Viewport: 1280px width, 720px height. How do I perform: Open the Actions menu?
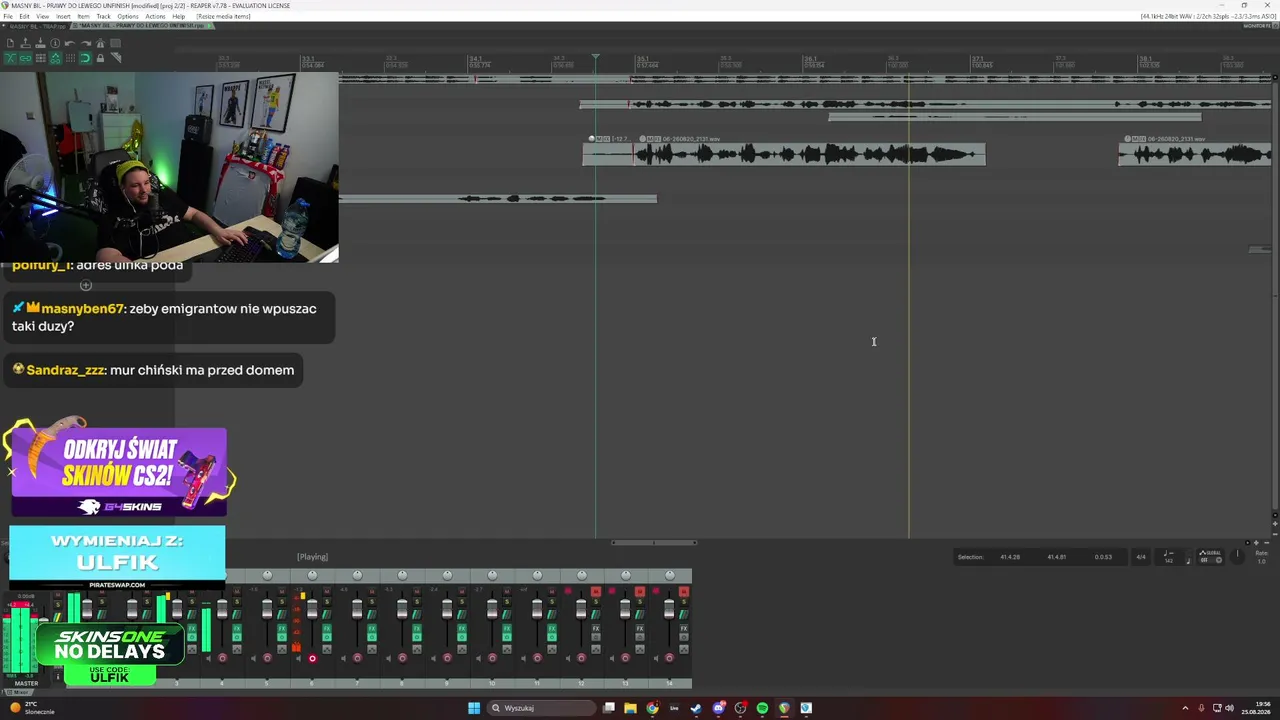click(x=155, y=16)
